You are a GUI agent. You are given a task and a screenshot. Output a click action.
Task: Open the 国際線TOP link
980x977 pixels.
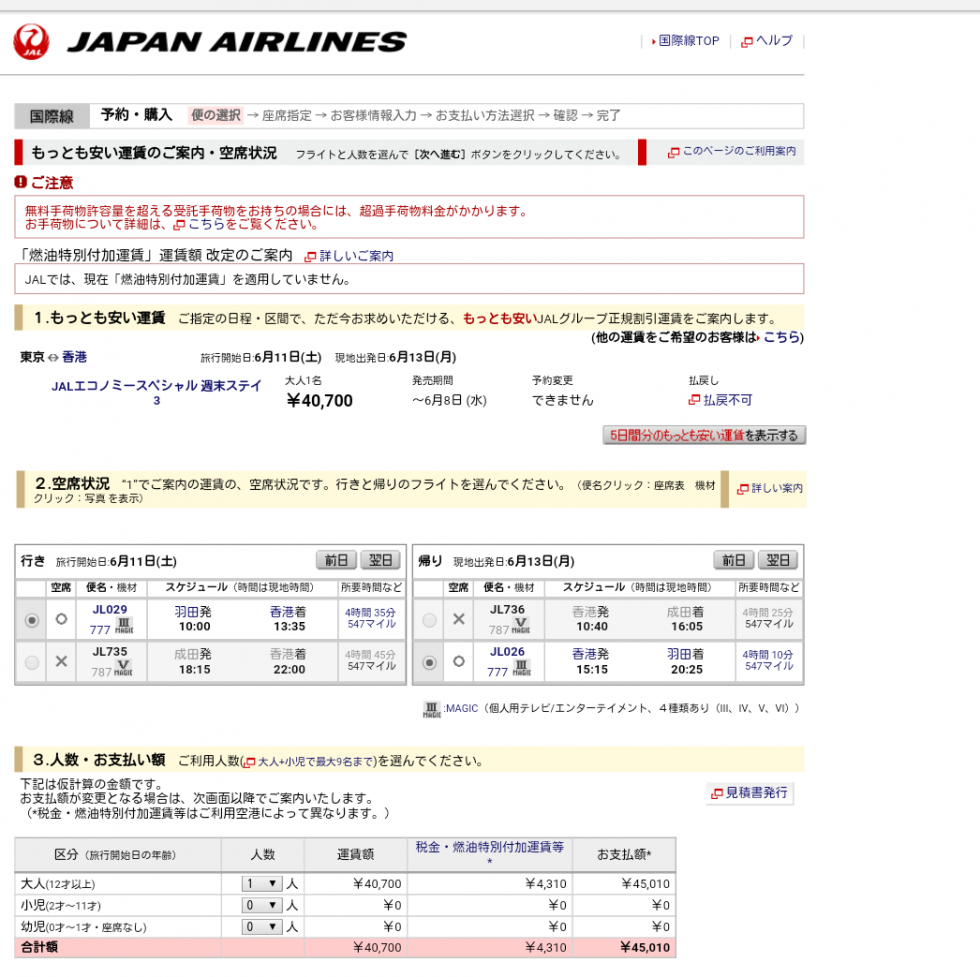[x=688, y=41]
